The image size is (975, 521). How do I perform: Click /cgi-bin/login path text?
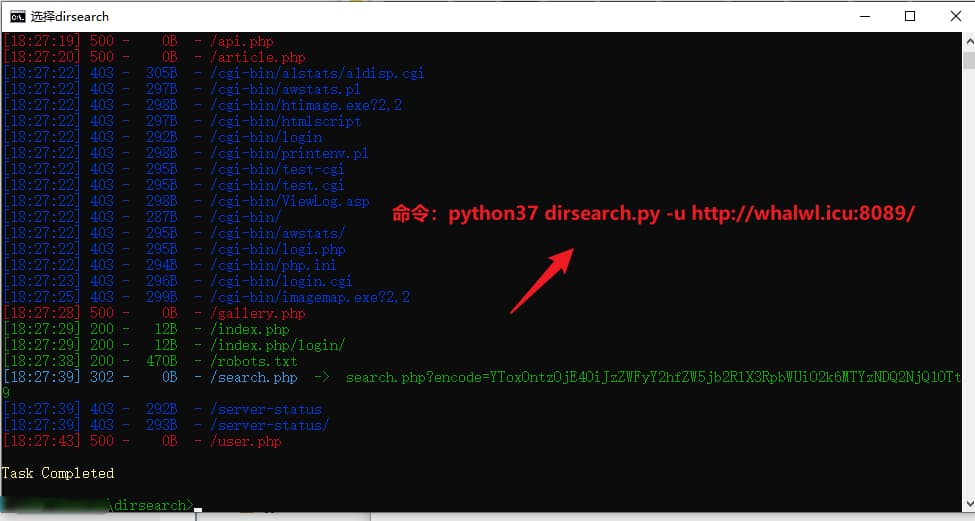(266, 137)
